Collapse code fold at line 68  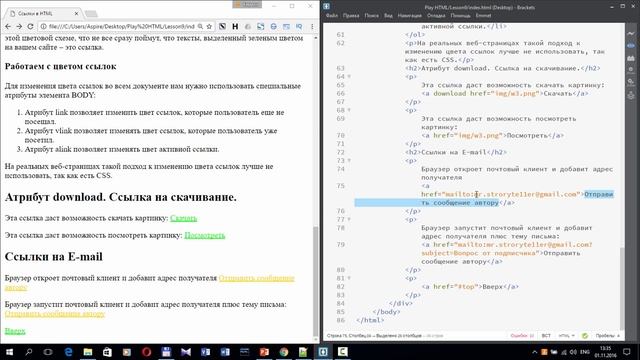(x=349, y=110)
